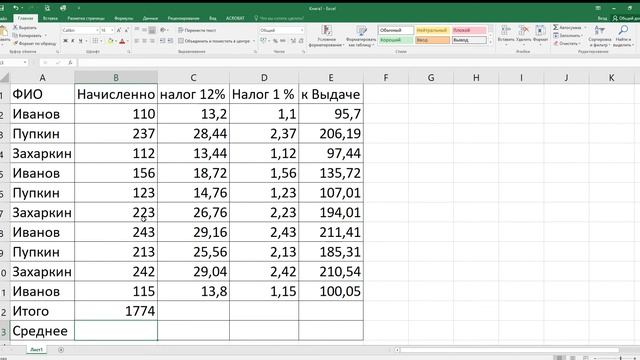Toggle Italic (К) formatting
640x360 pixels.
click(73, 41)
